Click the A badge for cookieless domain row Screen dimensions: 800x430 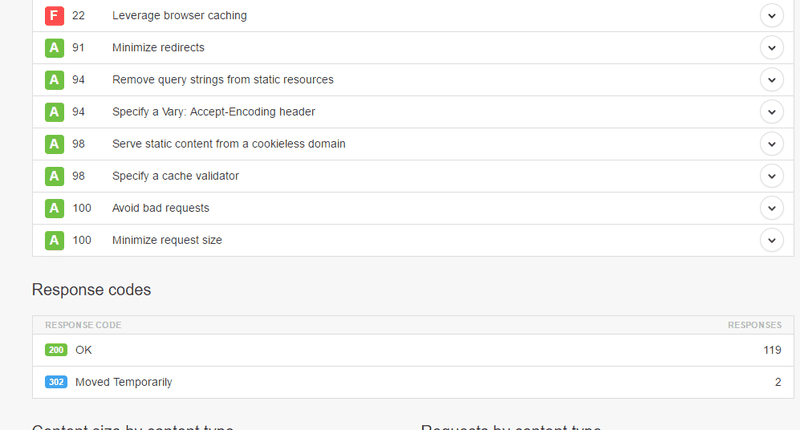54,144
